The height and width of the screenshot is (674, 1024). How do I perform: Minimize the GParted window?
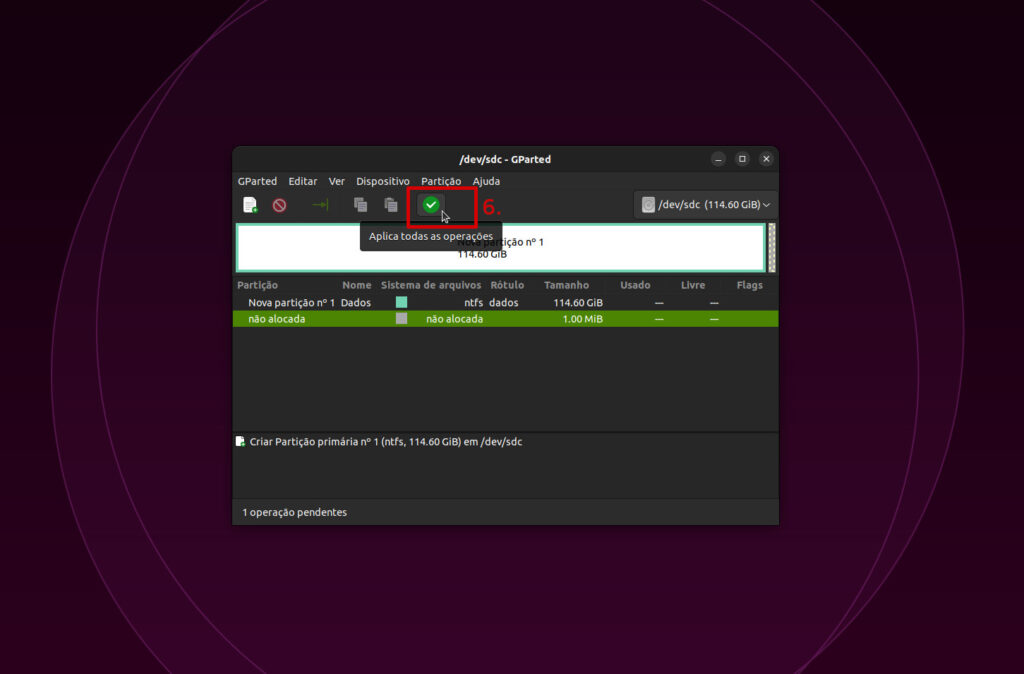[718, 159]
